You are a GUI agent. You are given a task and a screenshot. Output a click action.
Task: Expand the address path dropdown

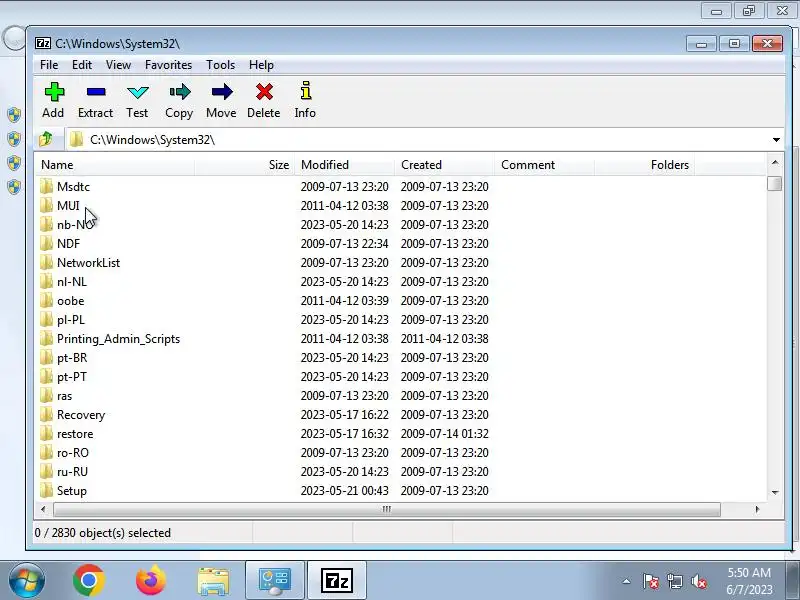(776, 139)
